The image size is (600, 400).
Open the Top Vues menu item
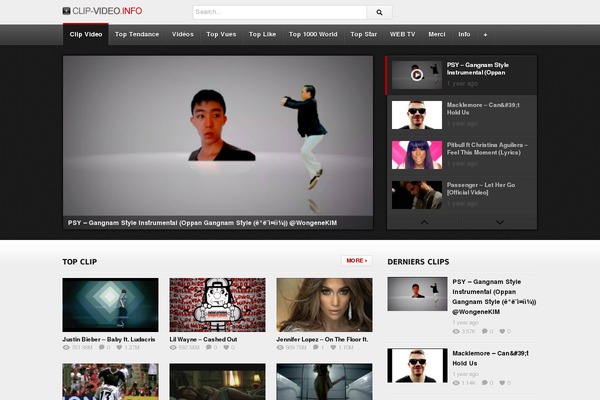pos(221,34)
